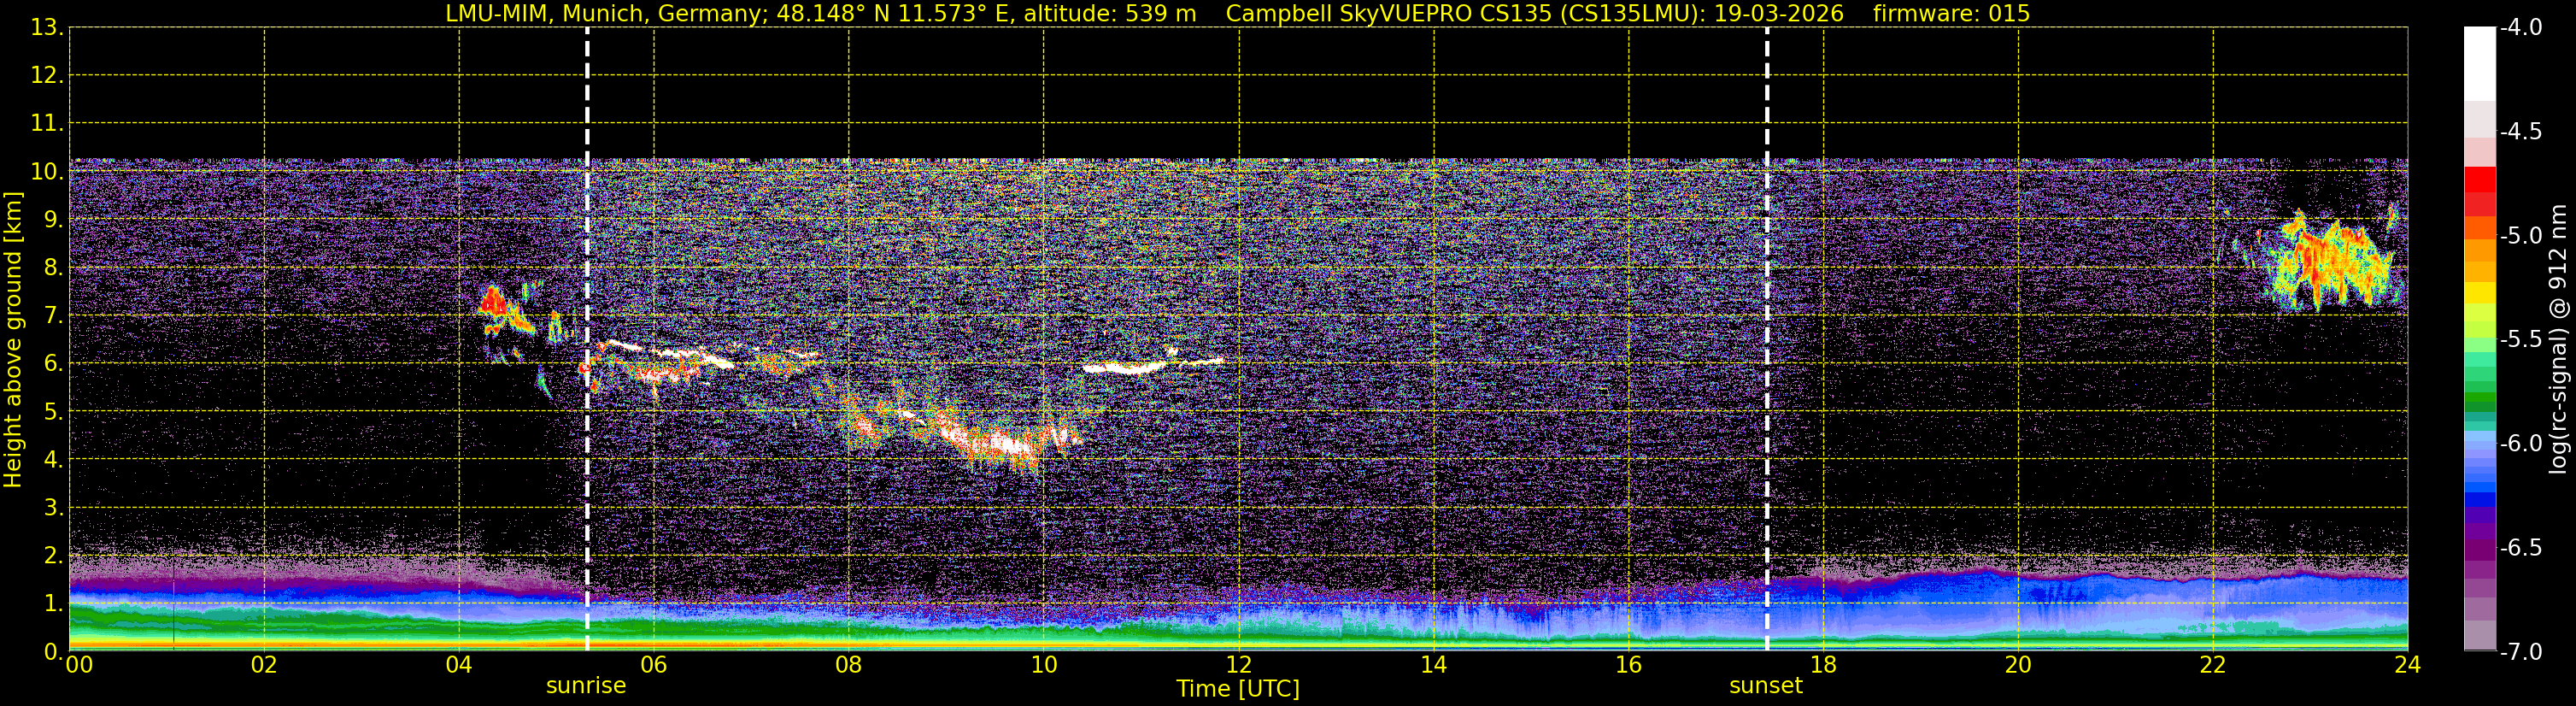Click the time tick label '10' on the time axis
Image resolution: width=2576 pixels, height=706 pixels.
(1043, 665)
